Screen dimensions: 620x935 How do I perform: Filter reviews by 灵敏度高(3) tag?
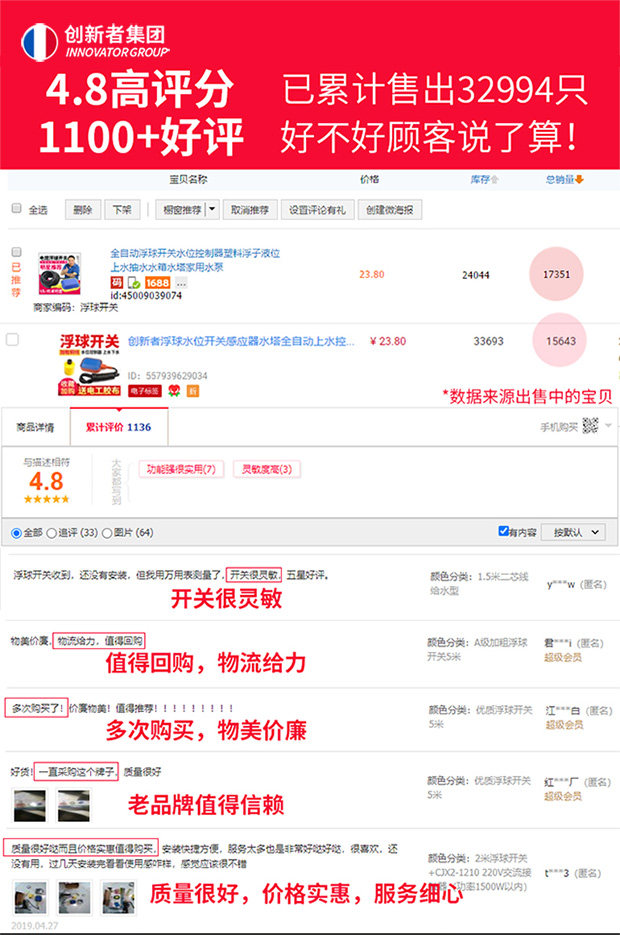(x=266, y=469)
